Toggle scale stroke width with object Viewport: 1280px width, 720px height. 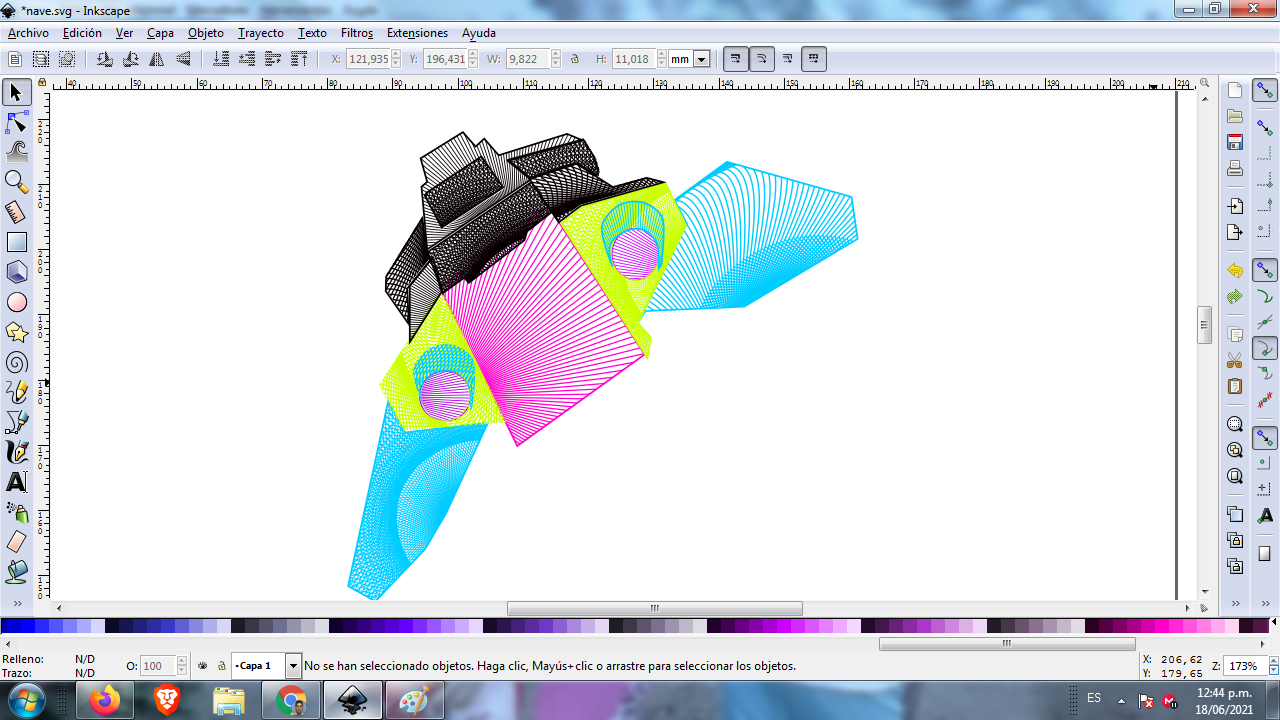click(x=736, y=59)
